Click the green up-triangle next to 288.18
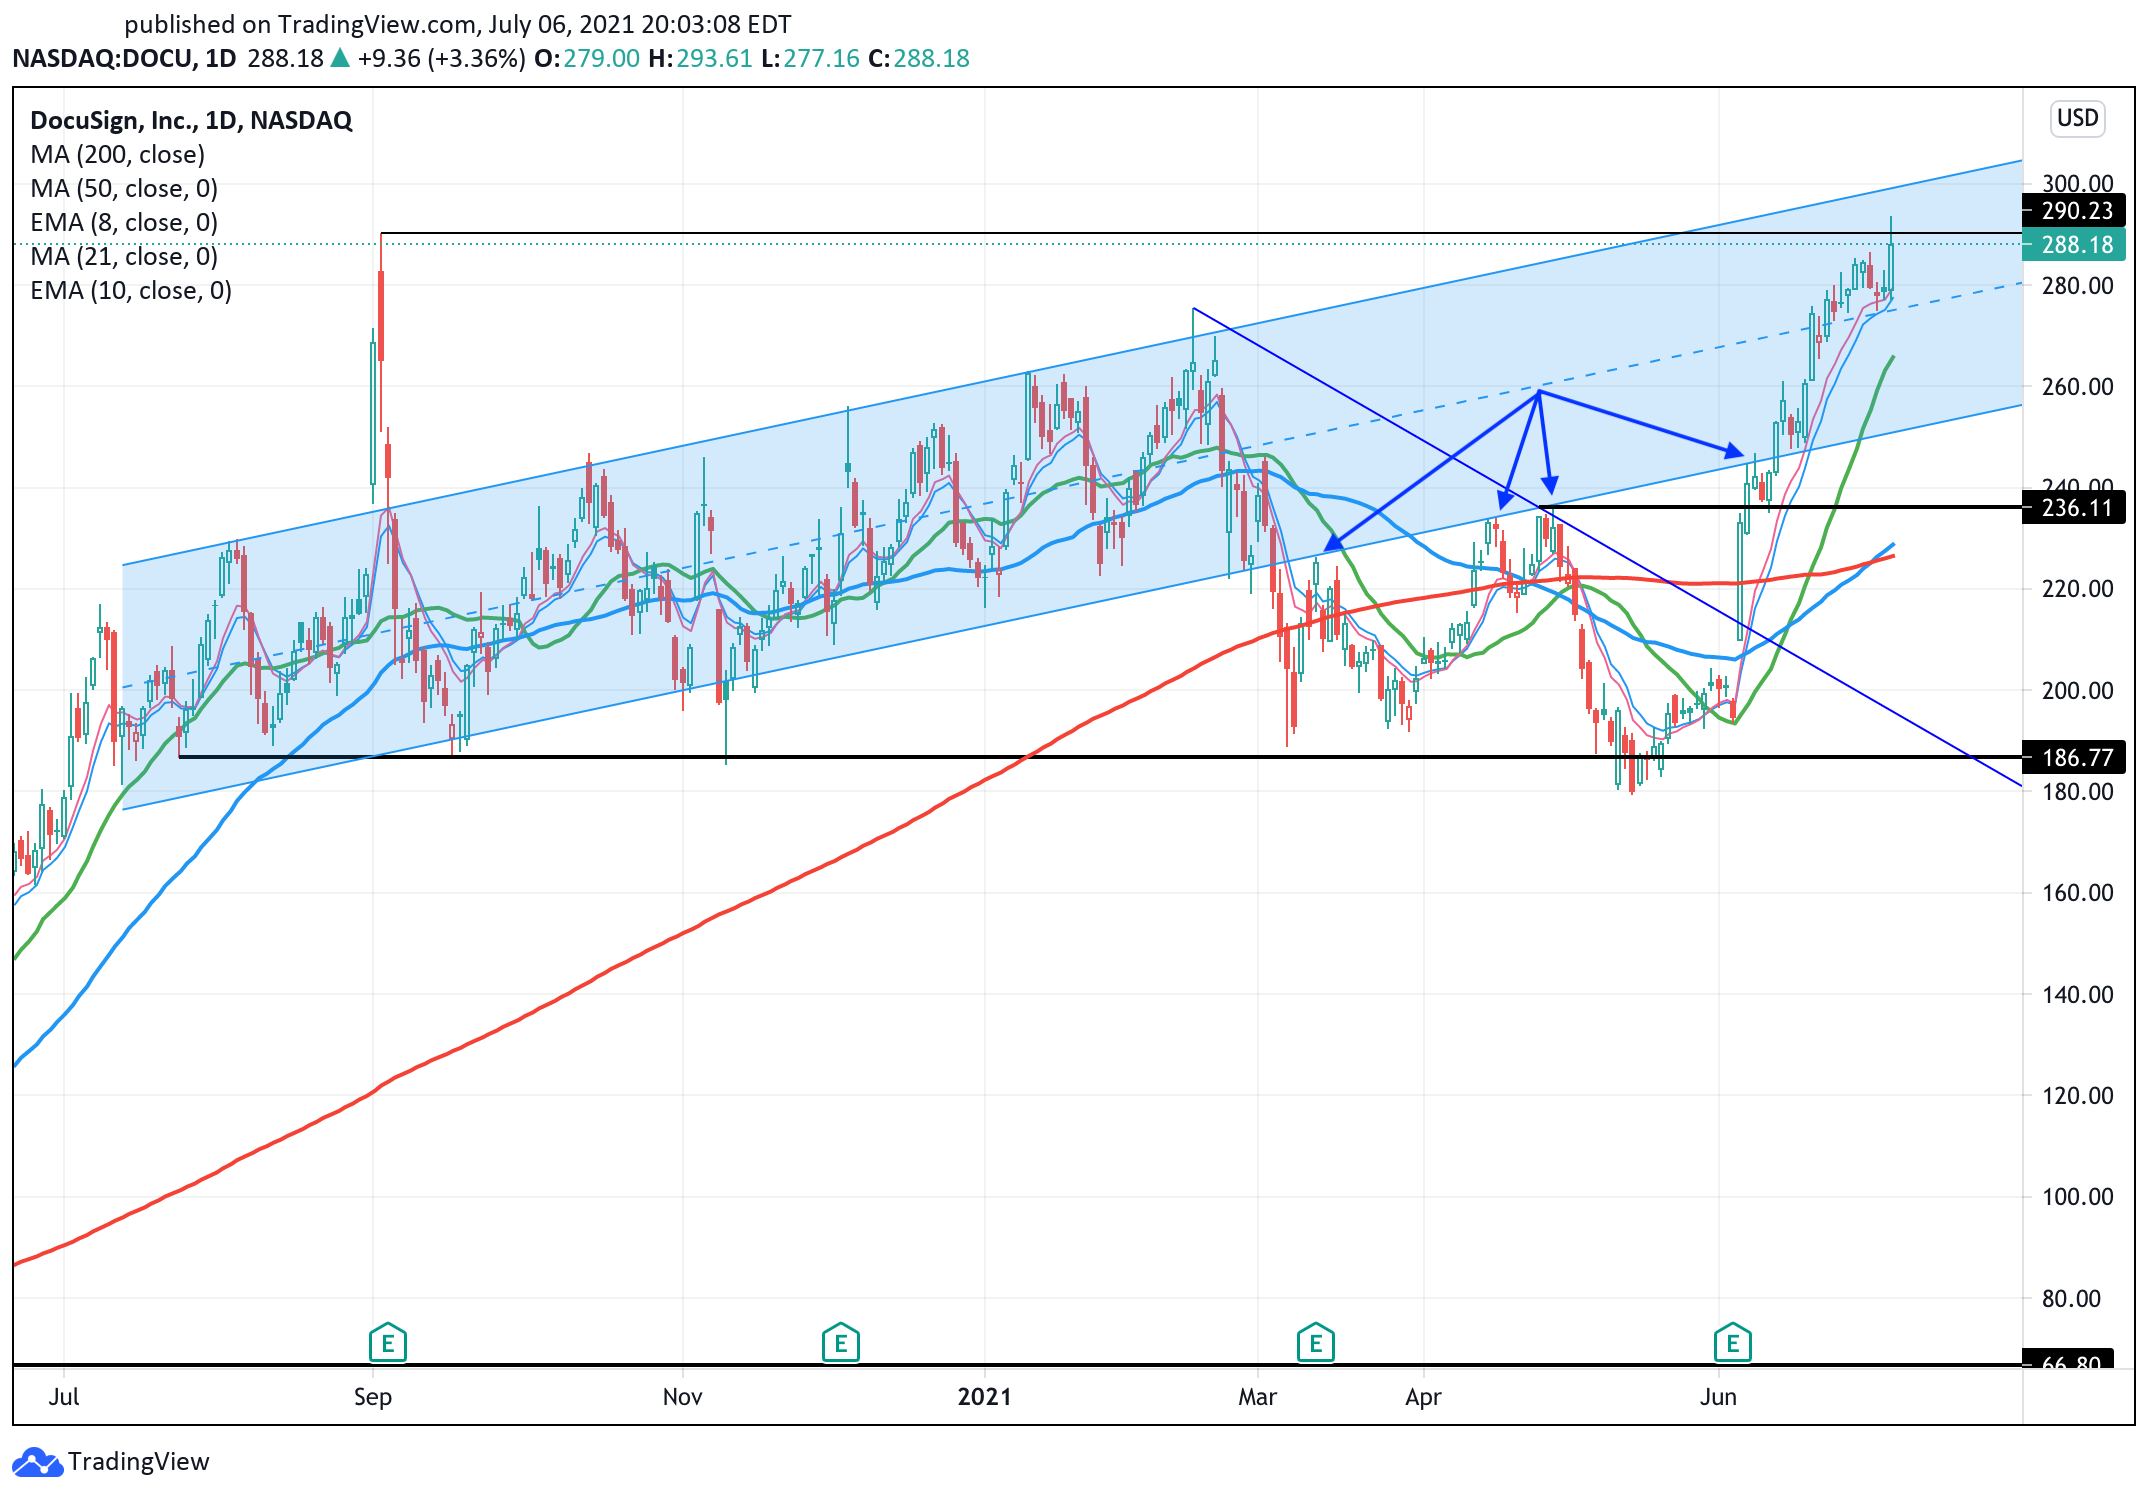2148x1498 pixels. [340, 58]
